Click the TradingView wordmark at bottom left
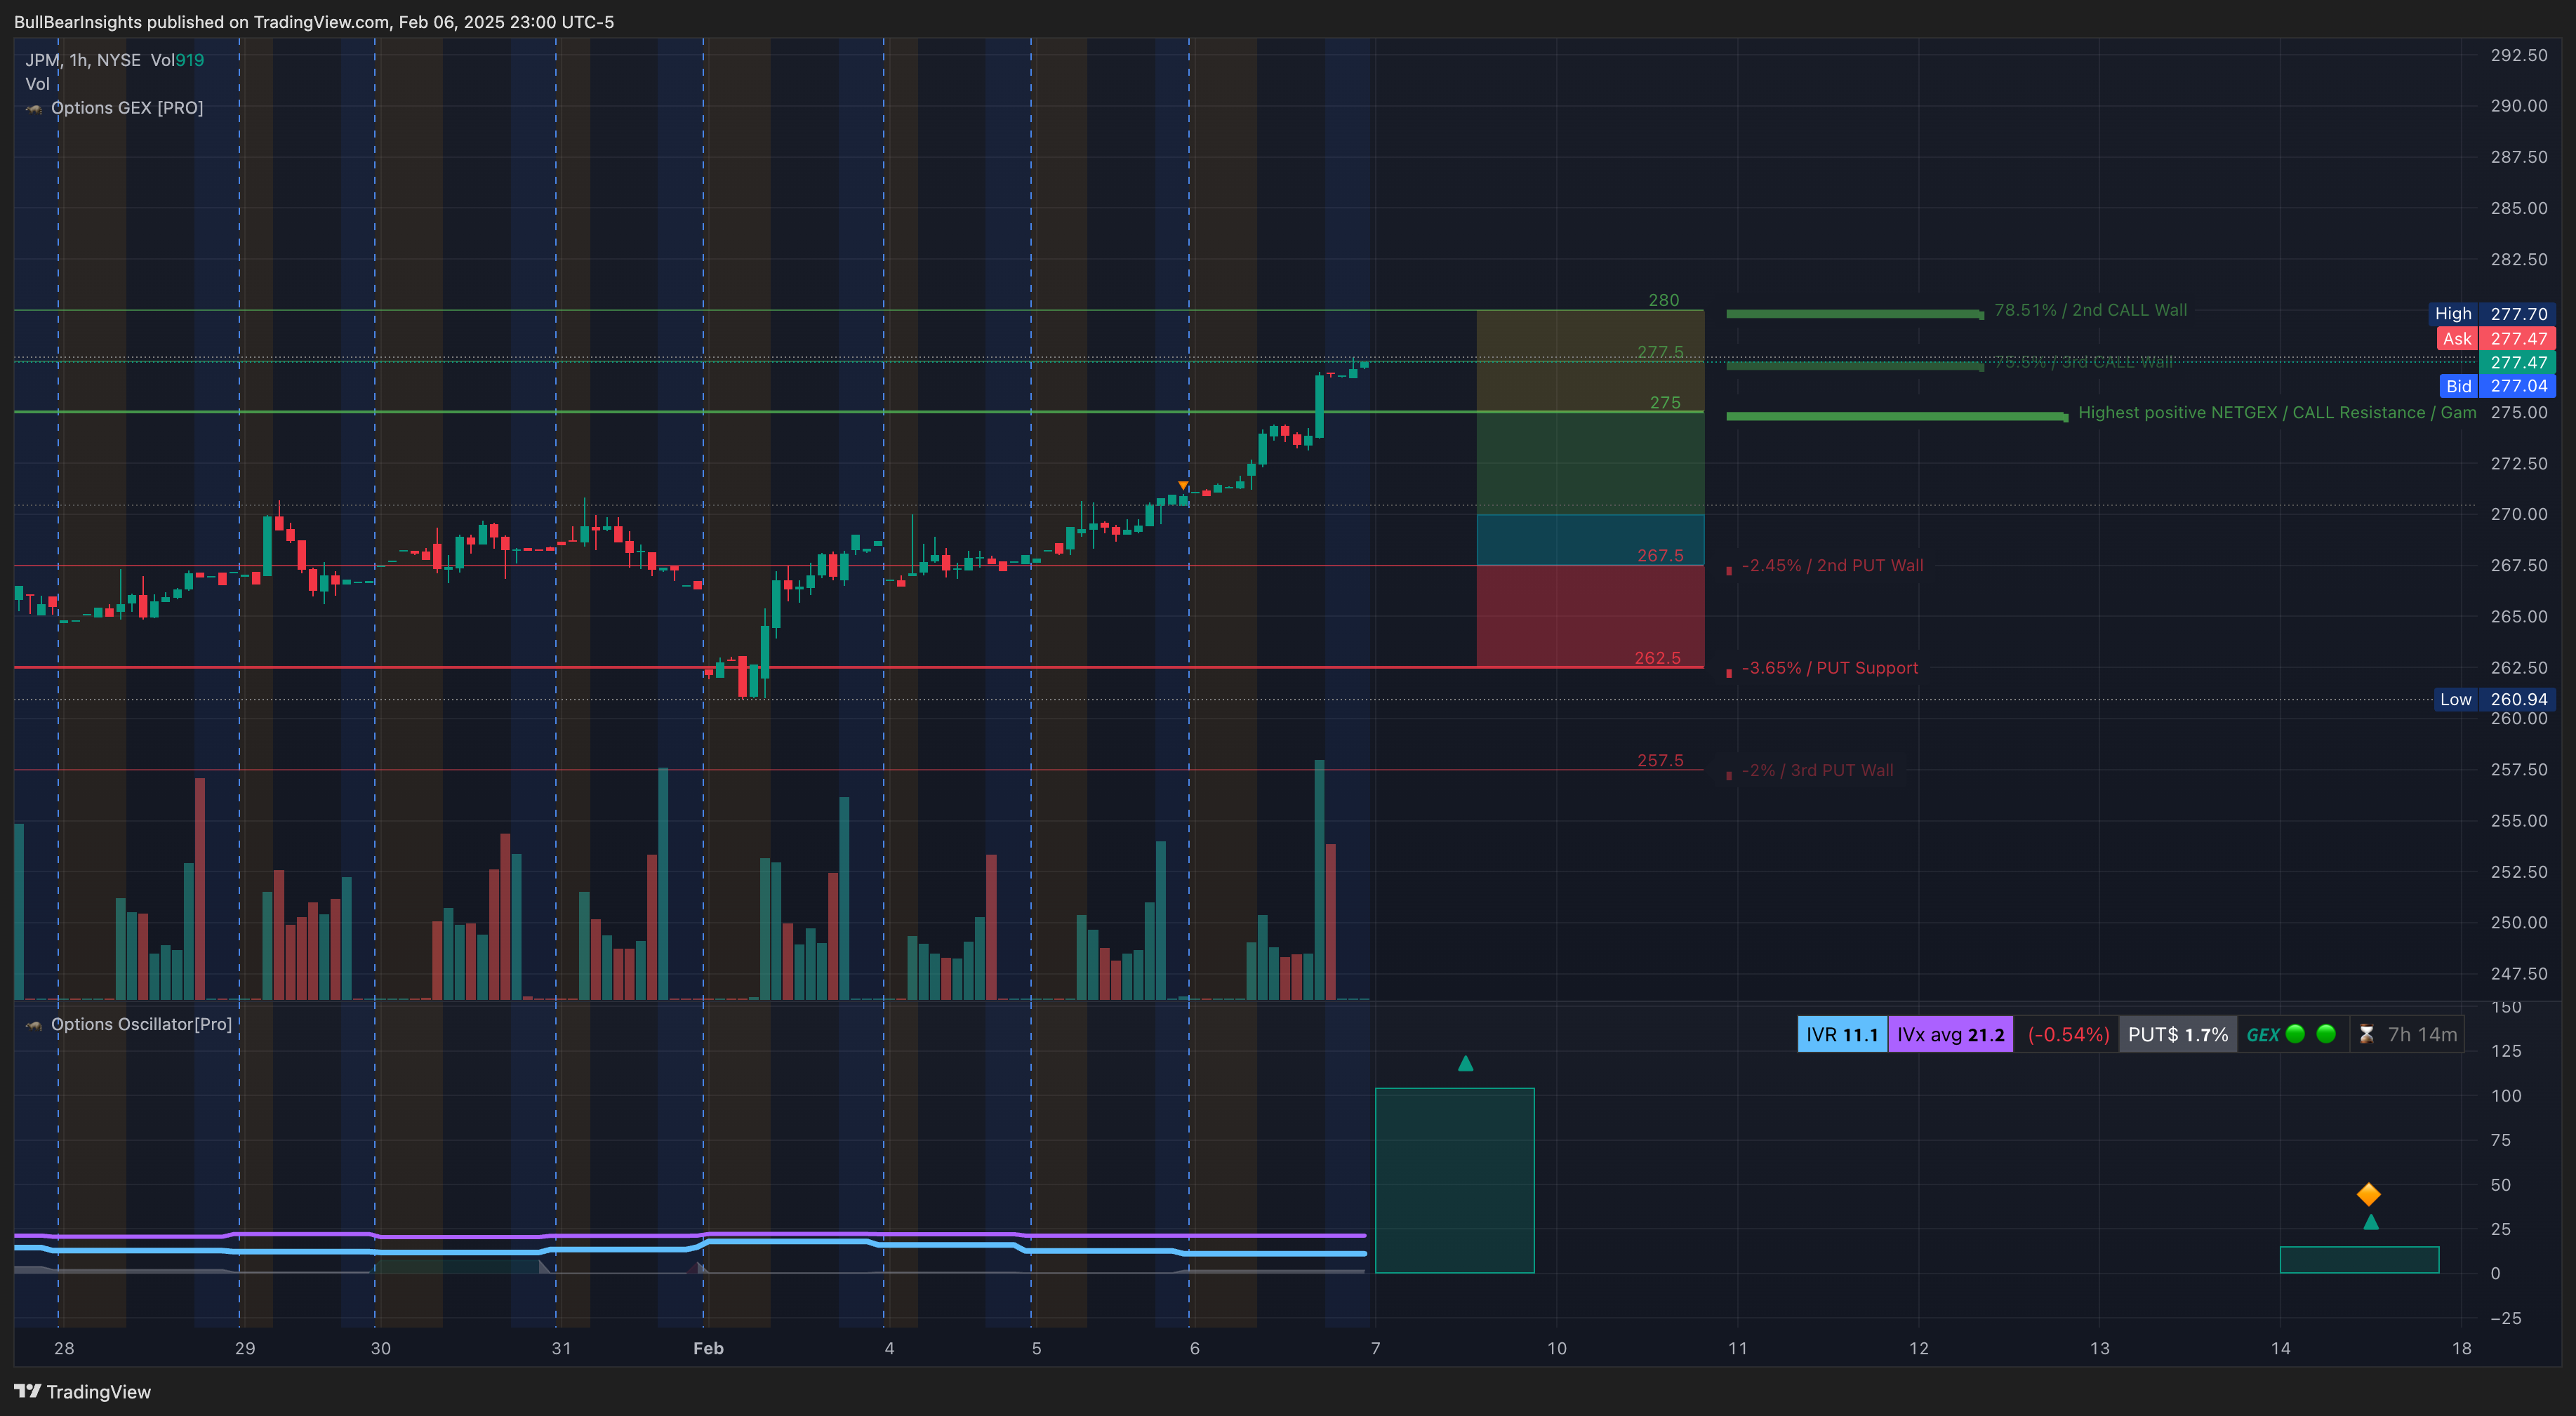 tap(99, 1392)
